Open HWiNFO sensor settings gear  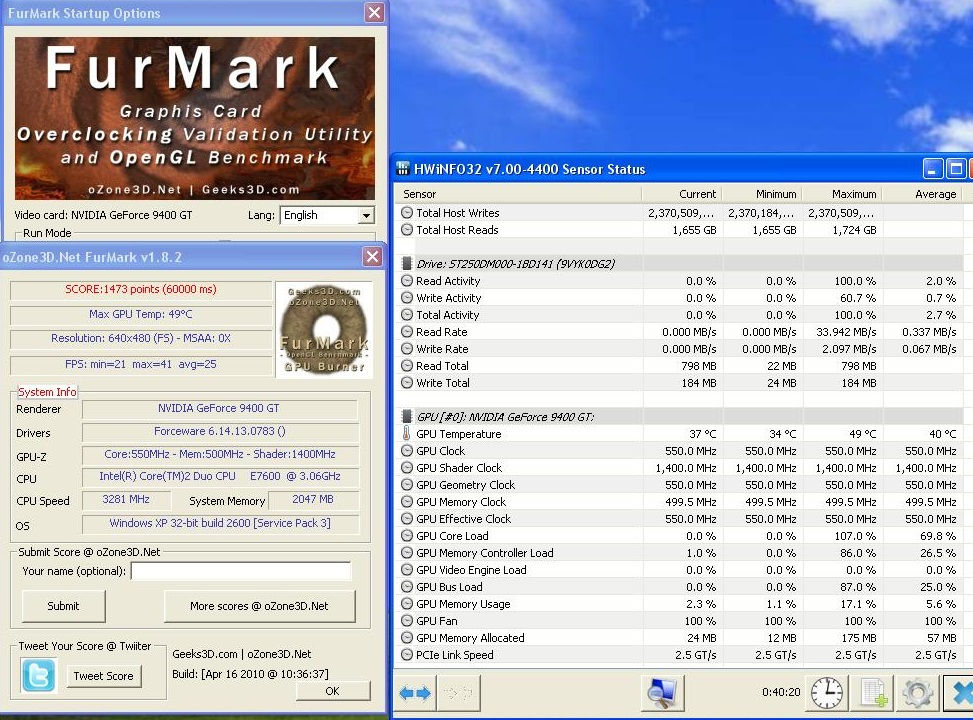(918, 693)
